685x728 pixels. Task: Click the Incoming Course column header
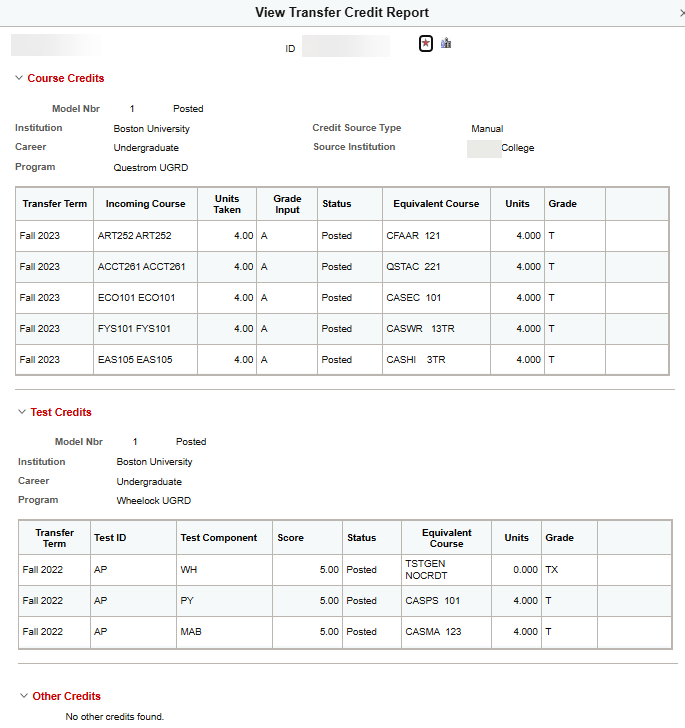(x=145, y=204)
